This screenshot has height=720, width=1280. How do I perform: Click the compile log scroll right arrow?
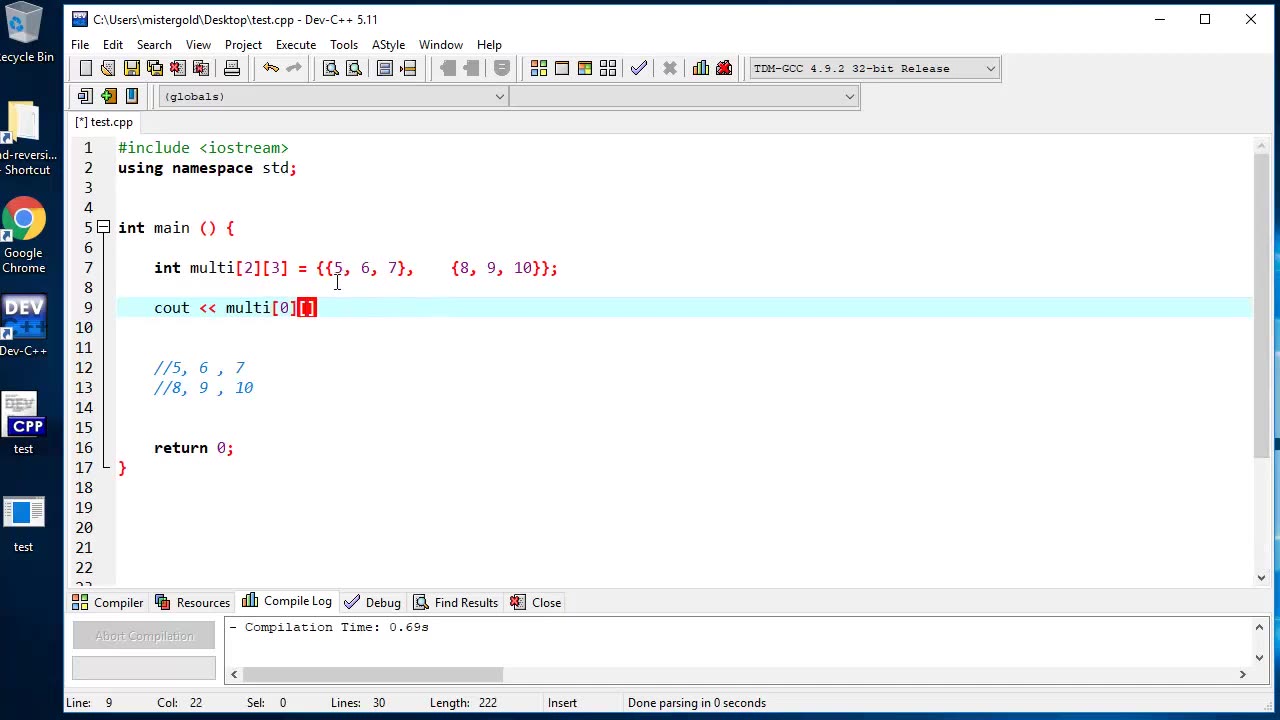click(1242, 675)
